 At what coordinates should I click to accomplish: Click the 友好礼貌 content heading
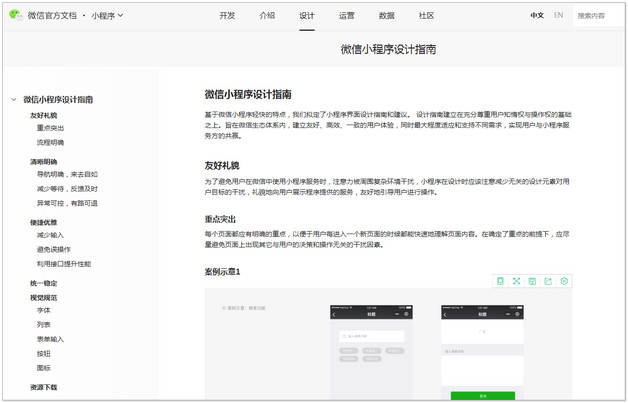click(222, 165)
